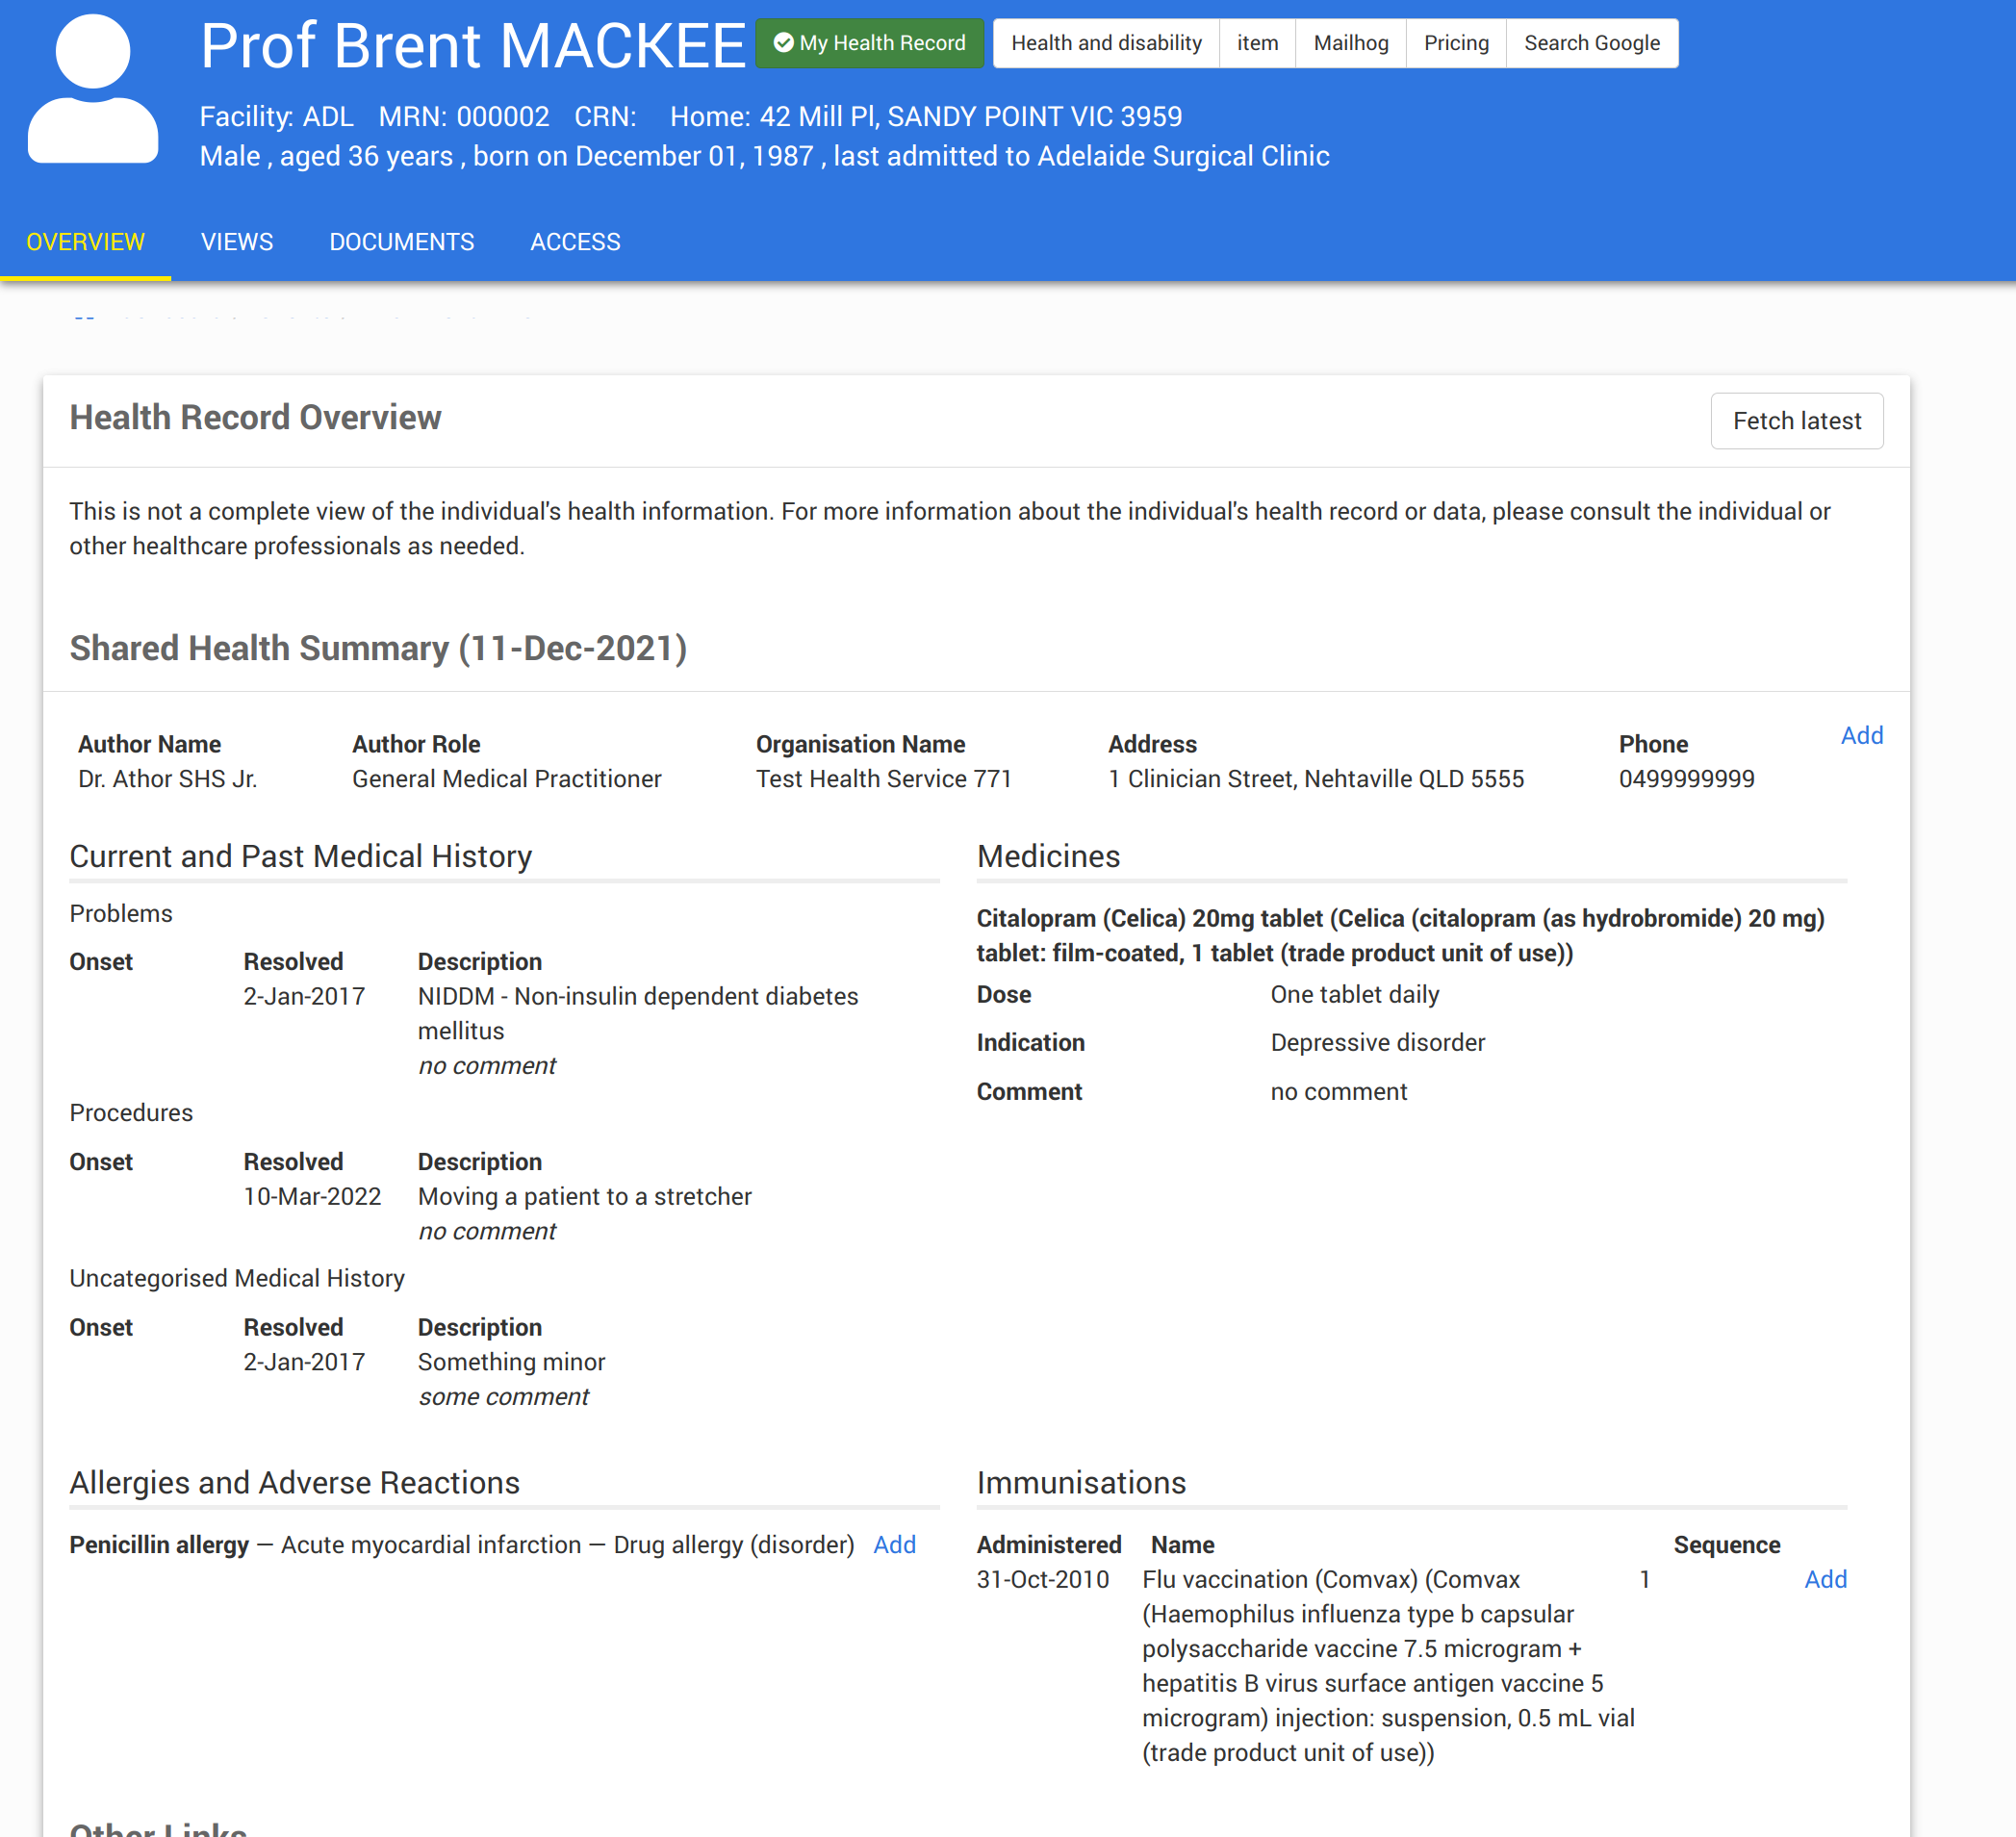
Task: Click the green My Health Record badge
Action: point(869,43)
